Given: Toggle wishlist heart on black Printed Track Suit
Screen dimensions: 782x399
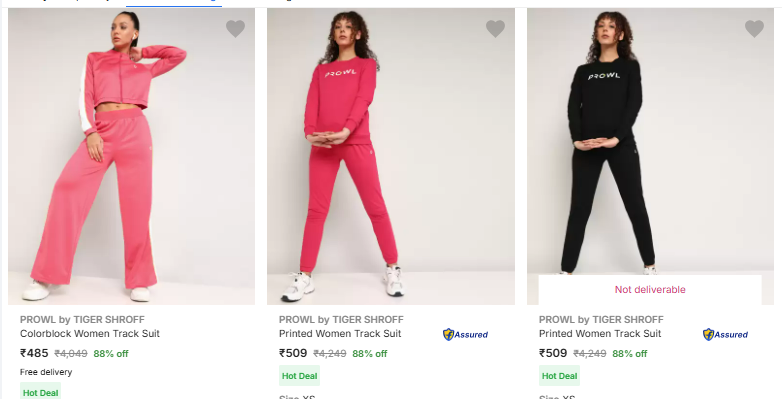Looking at the screenshot, I should (x=755, y=28).
